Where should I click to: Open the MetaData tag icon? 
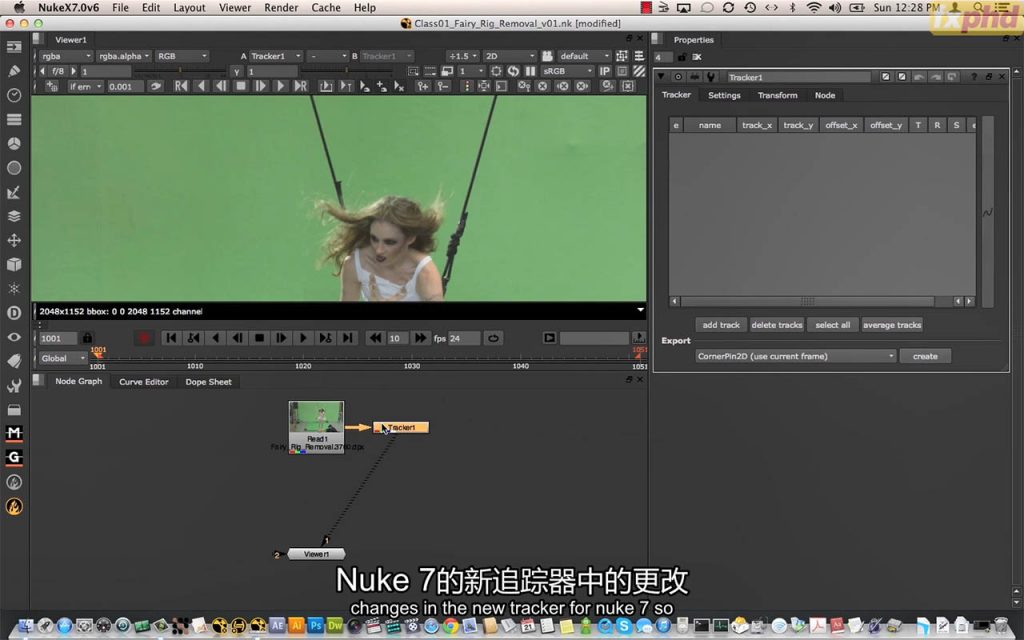(14, 361)
